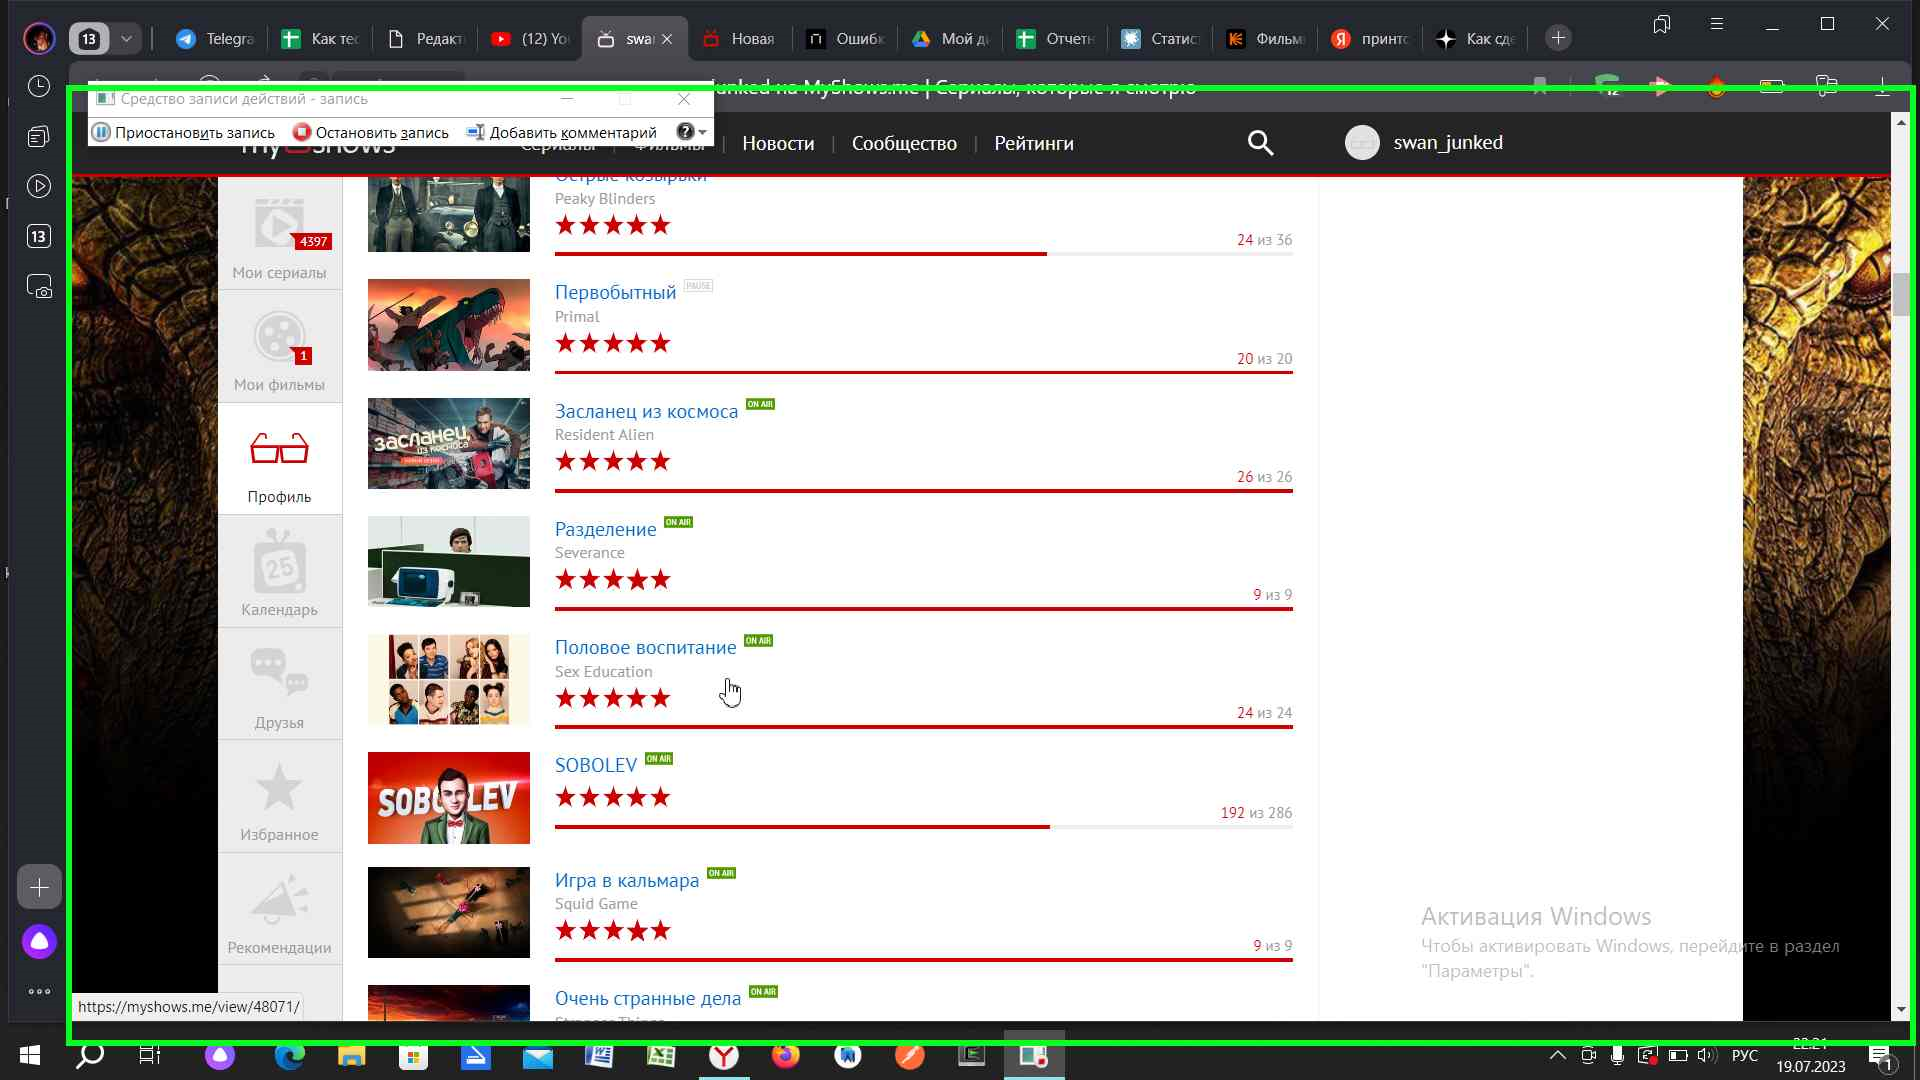
Task: Expand the tab group 13 dropdown chevron
Action: point(126,39)
